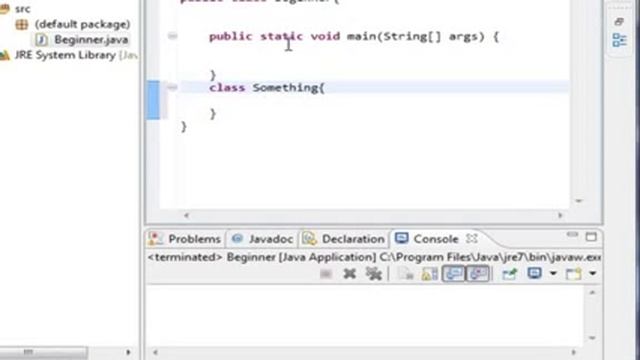Open the Display Selected Console dropdown arrow
The width and height of the screenshot is (640, 360).
pyautogui.click(x=553, y=273)
